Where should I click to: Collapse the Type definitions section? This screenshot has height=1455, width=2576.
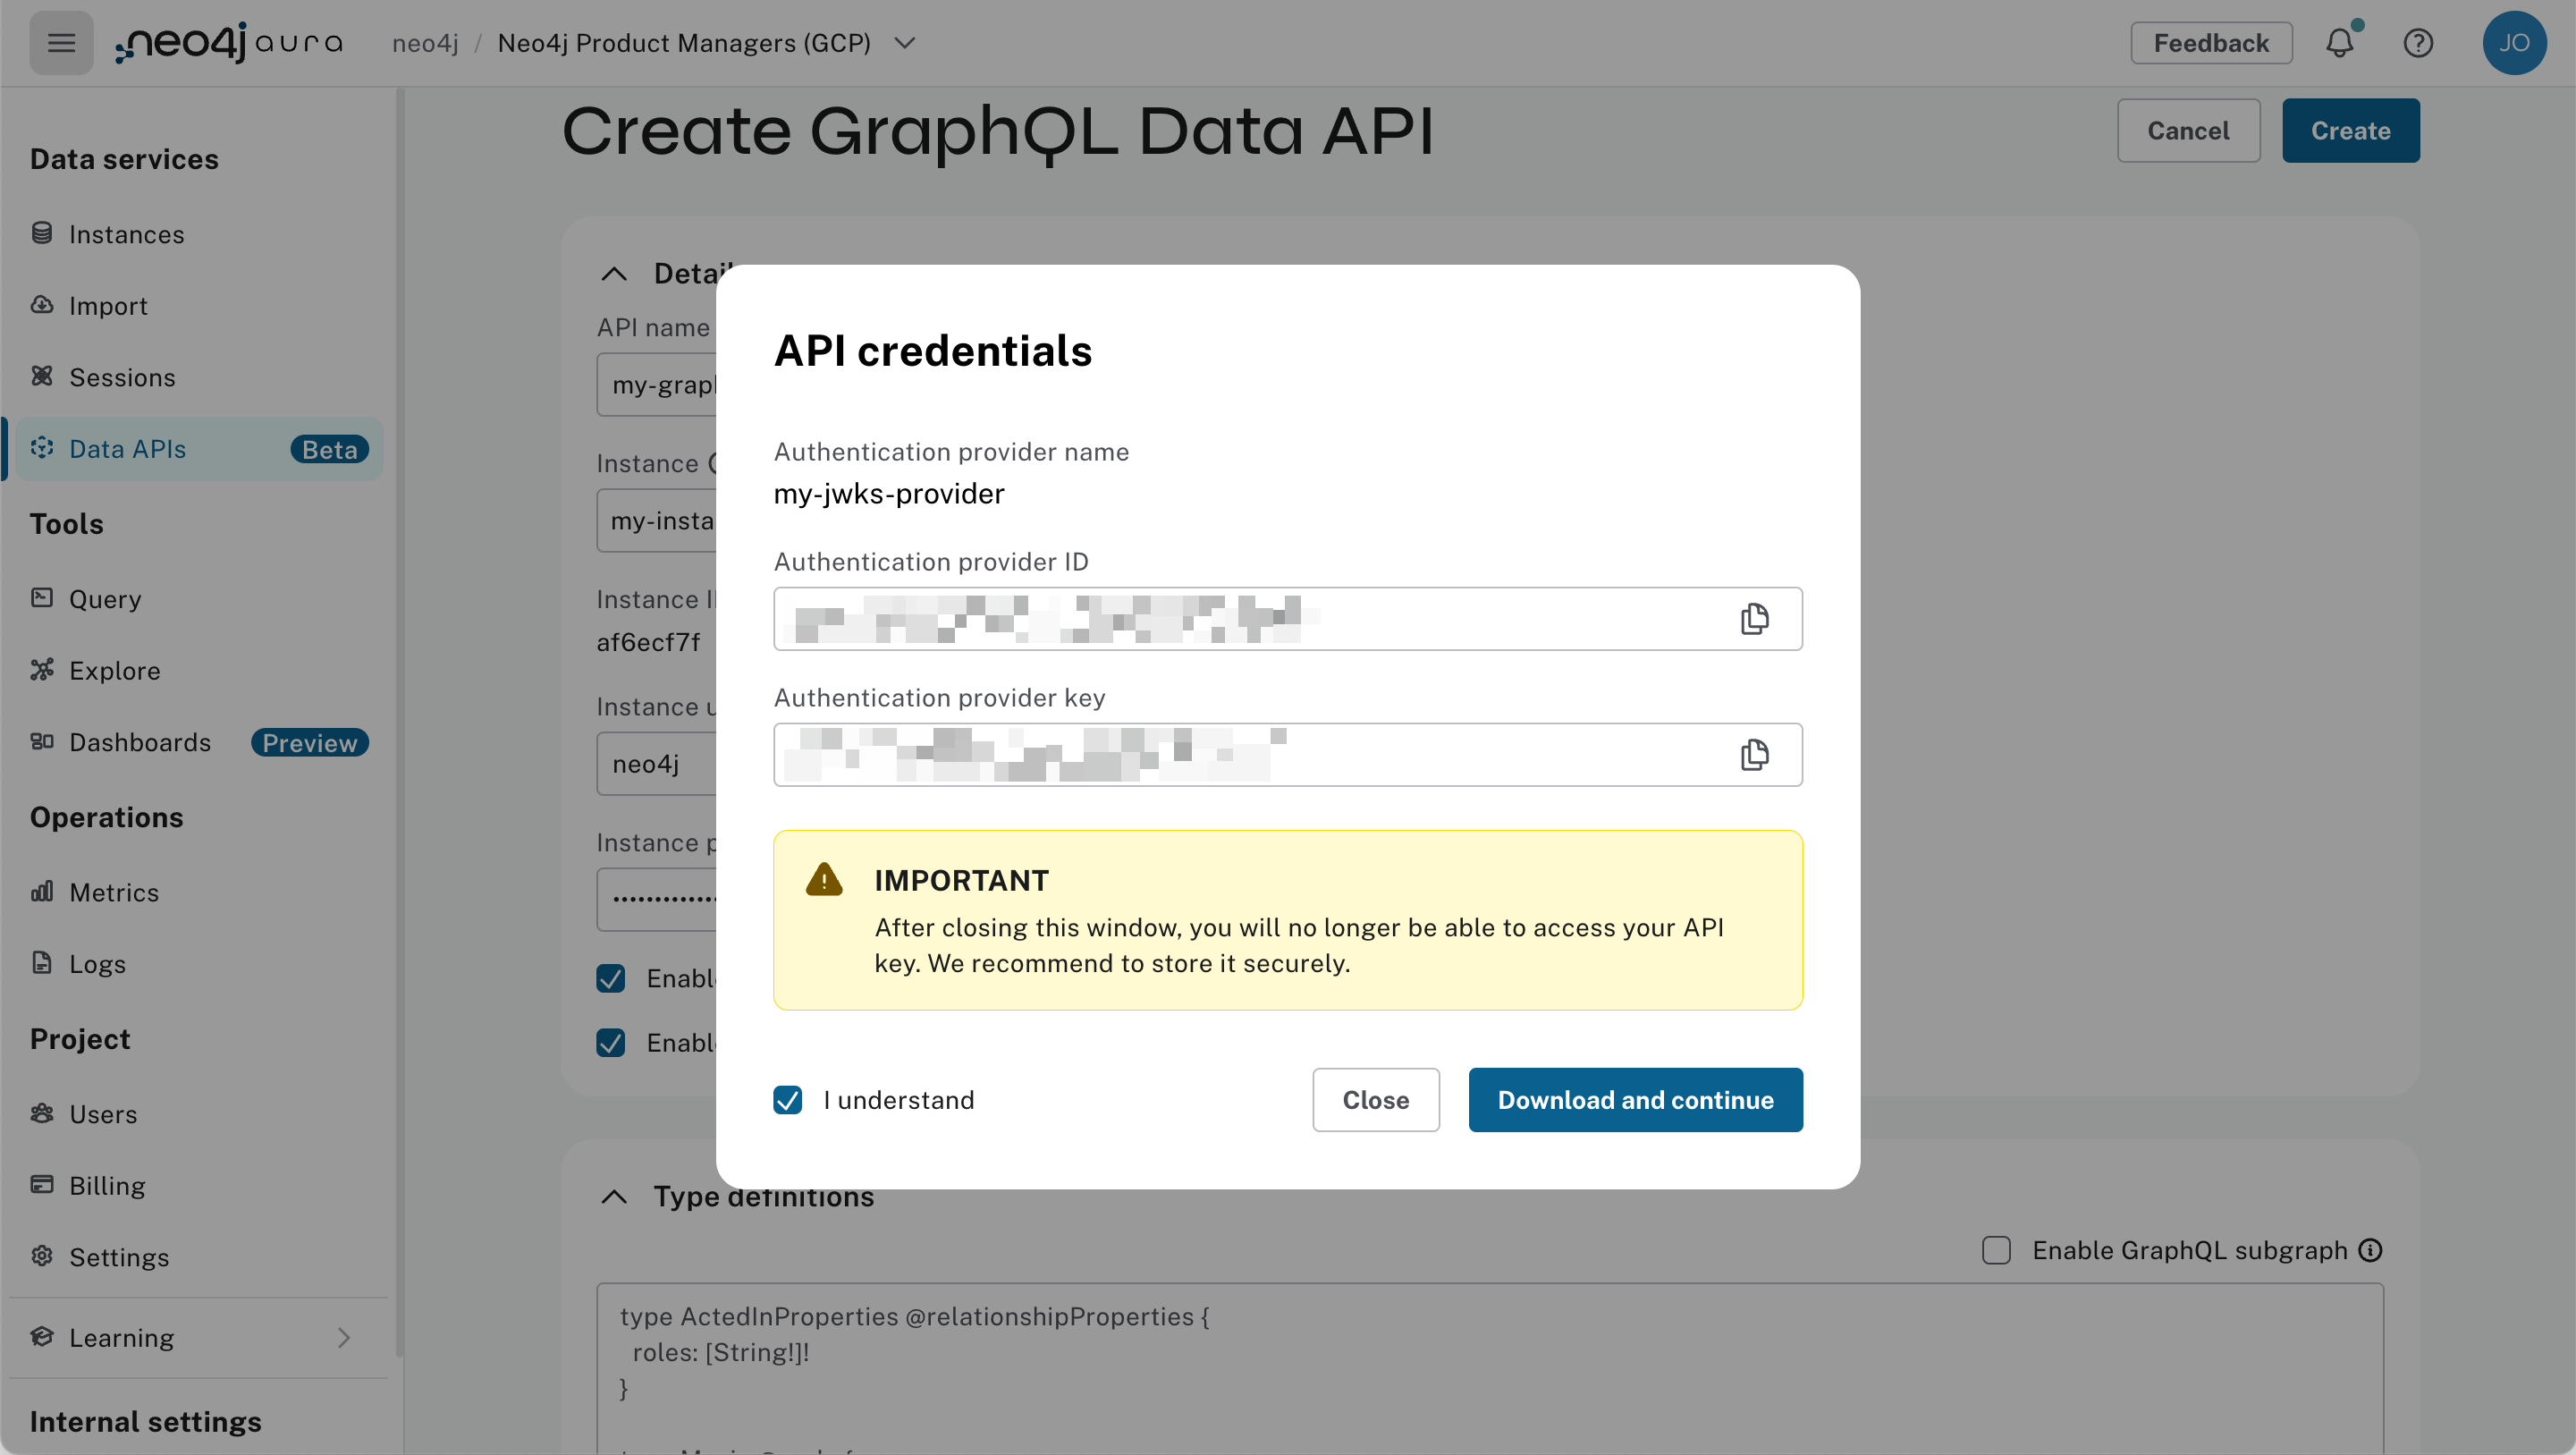(614, 1197)
